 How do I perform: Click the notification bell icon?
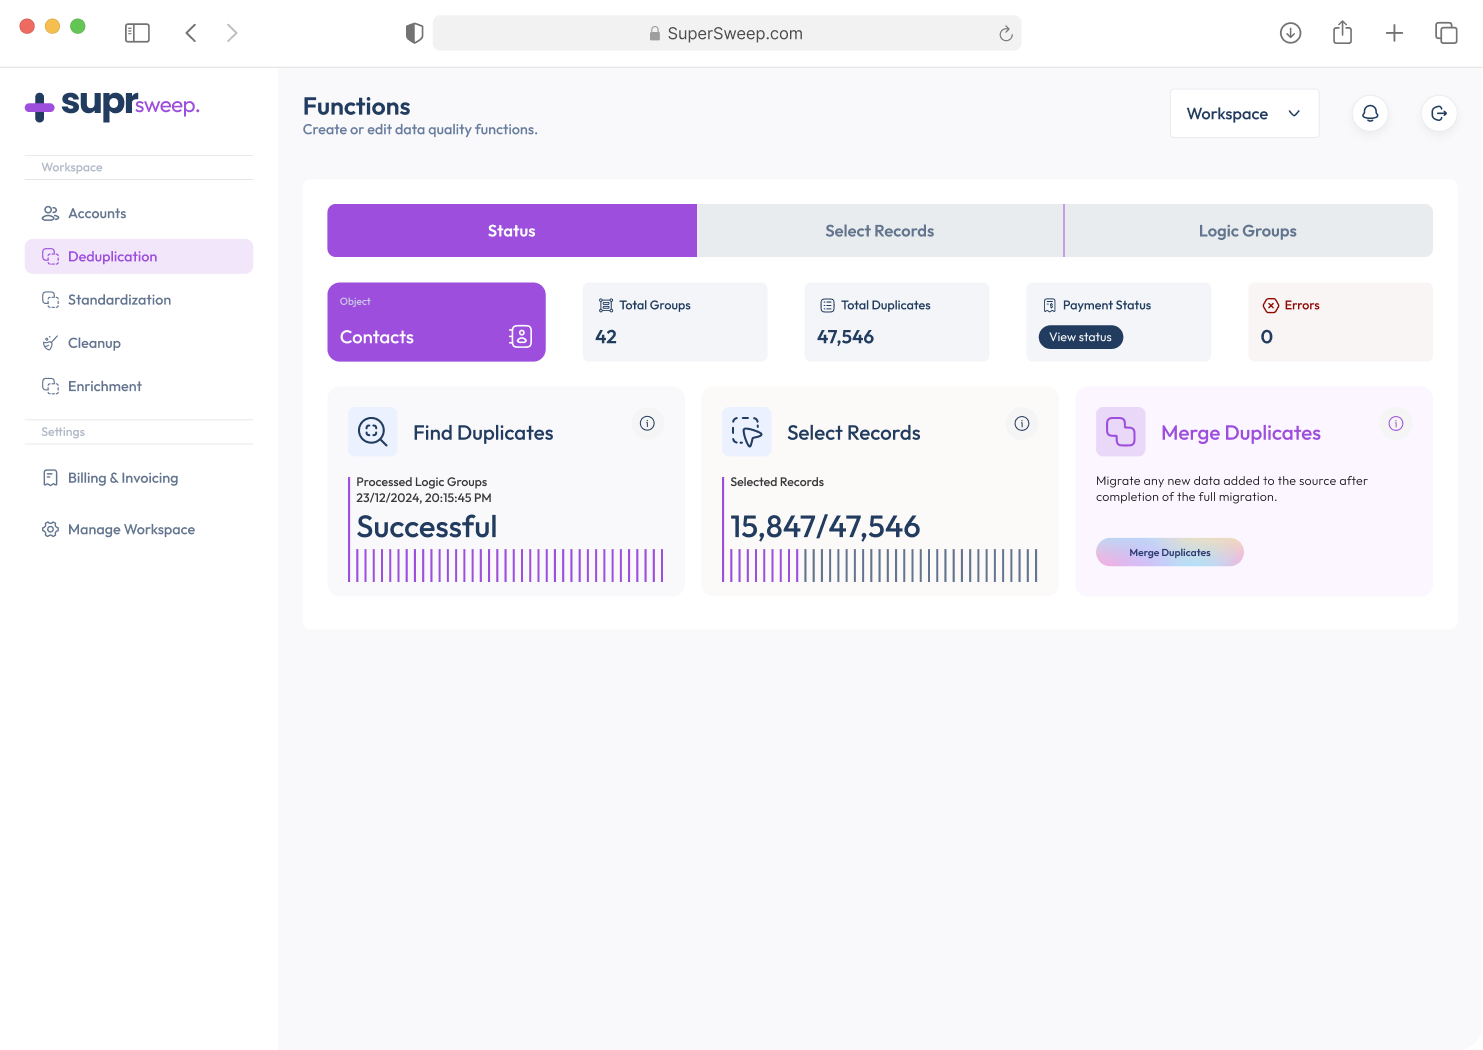(x=1370, y=114)
